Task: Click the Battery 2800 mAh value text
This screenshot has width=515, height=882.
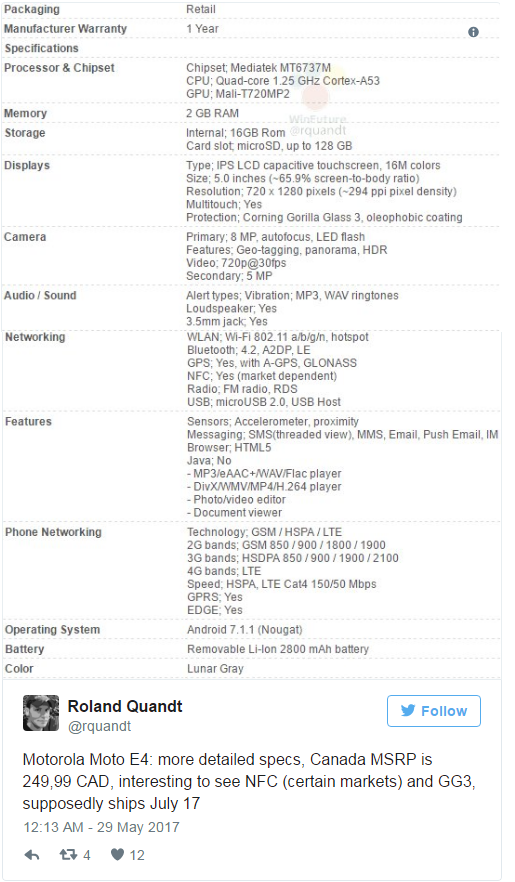Action: [x=278, y=649]
